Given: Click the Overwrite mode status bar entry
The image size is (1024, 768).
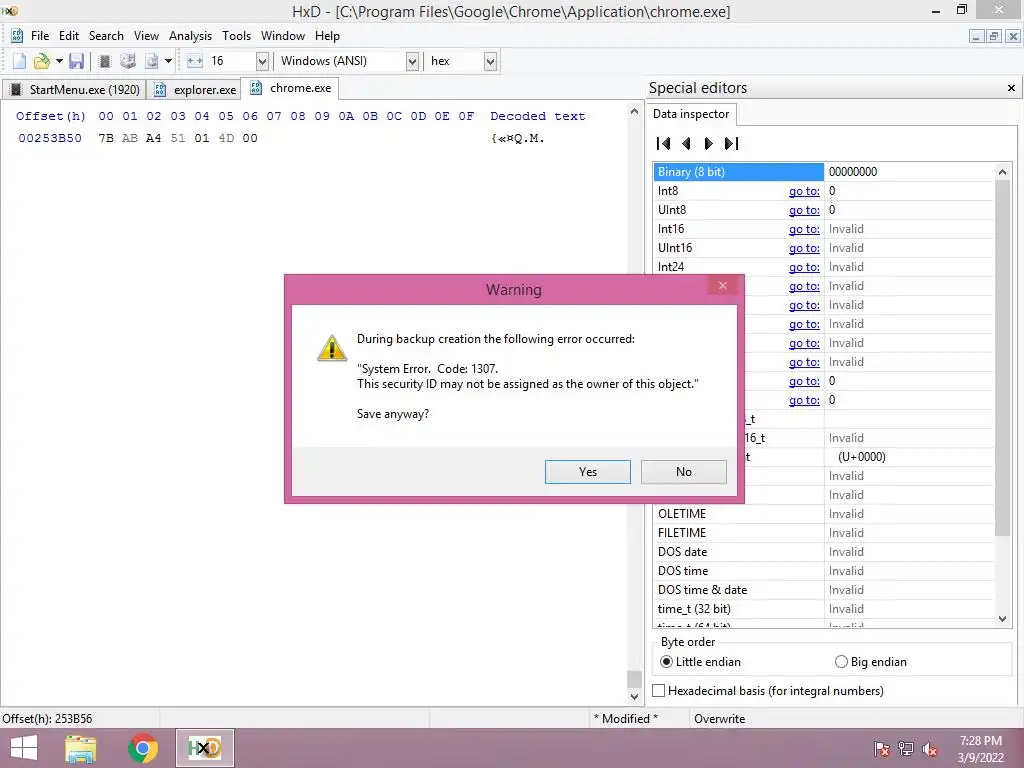Looking at the screenshot, I should click(x=719, y=718).
